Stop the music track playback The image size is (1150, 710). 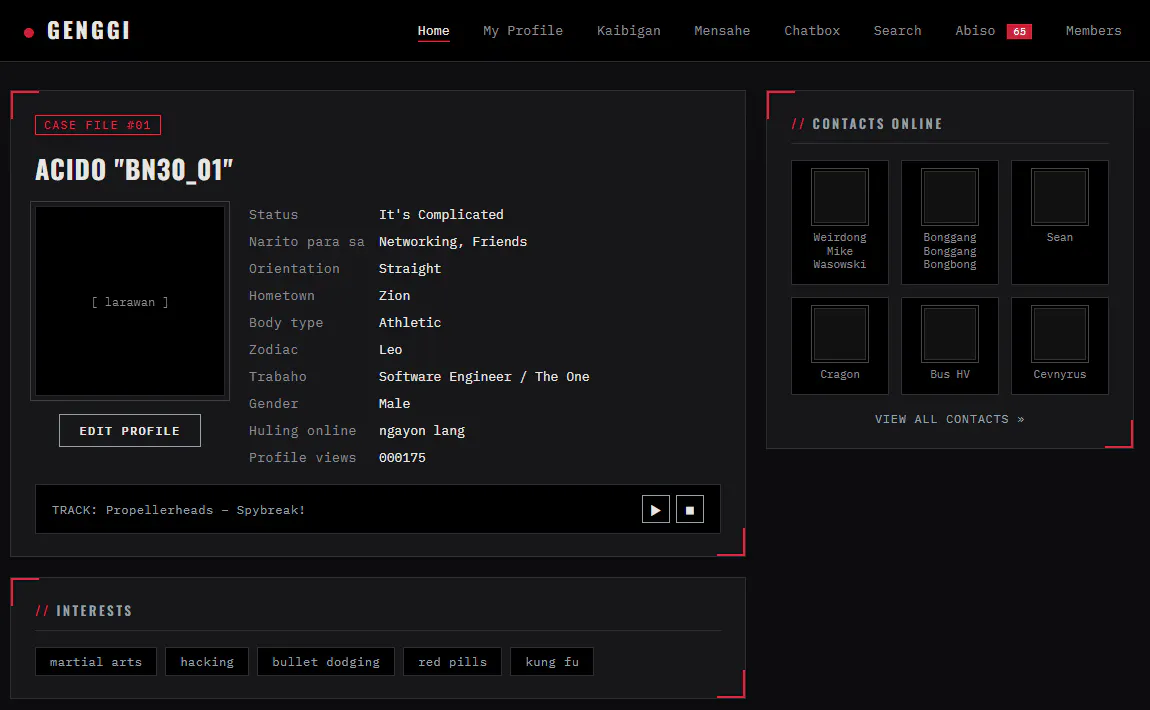pos(689,509)
